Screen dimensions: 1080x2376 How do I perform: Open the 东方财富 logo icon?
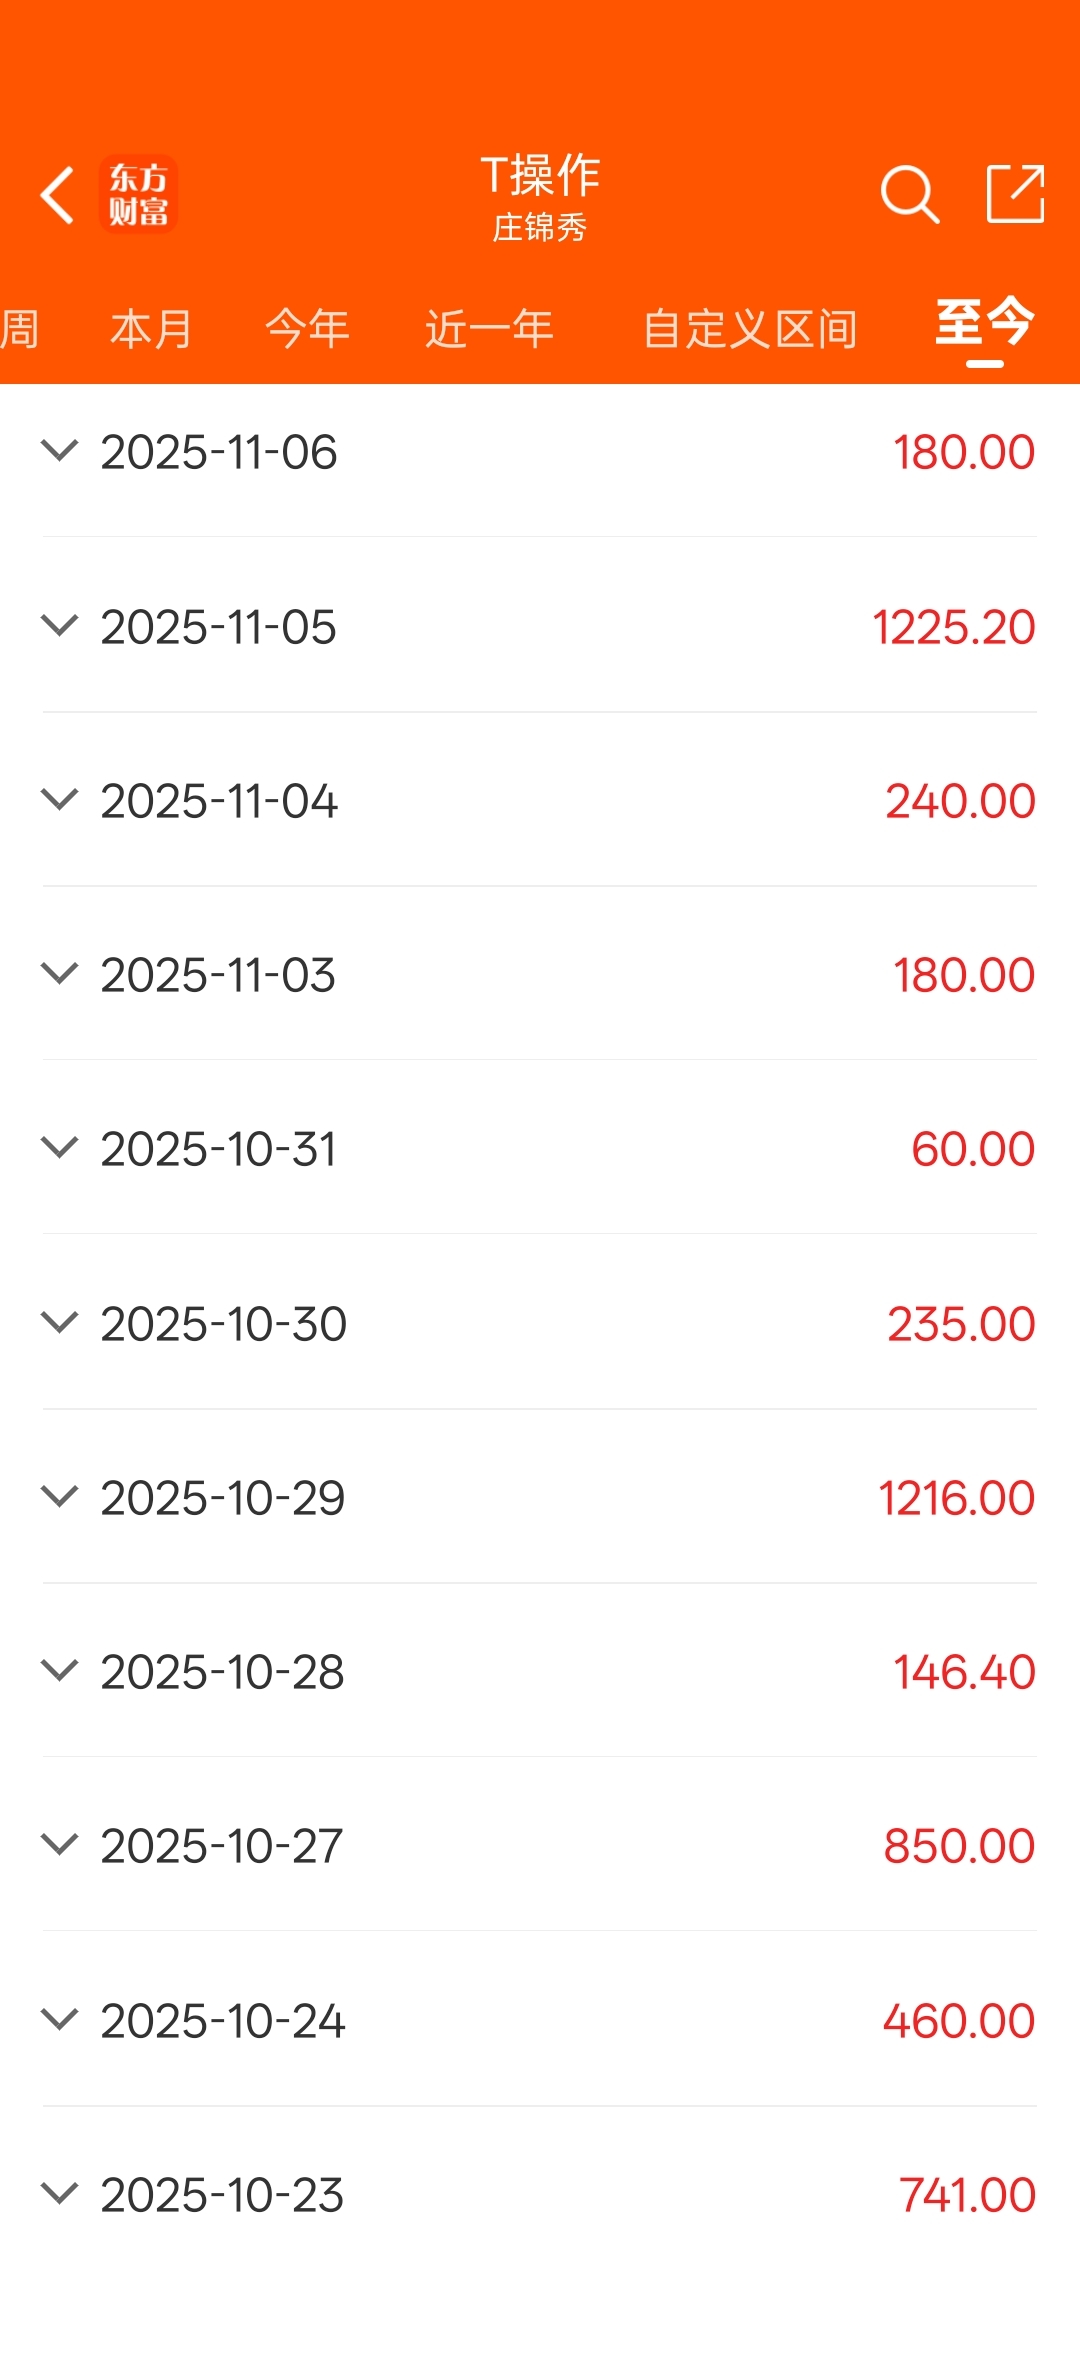(x=138, y=194)
